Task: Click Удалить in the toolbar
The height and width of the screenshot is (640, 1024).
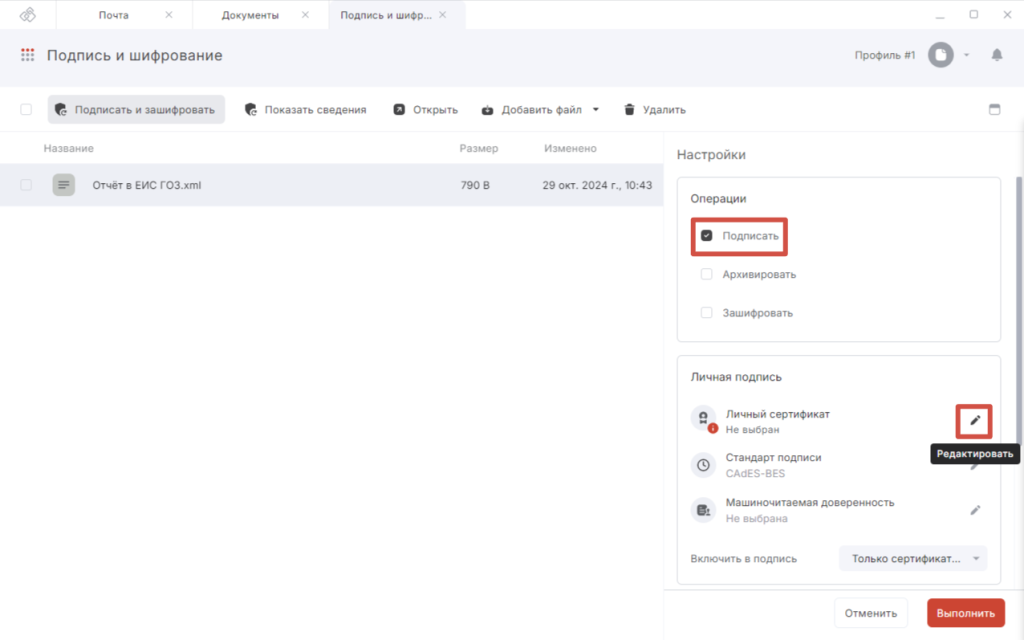Action: point(654,110)
